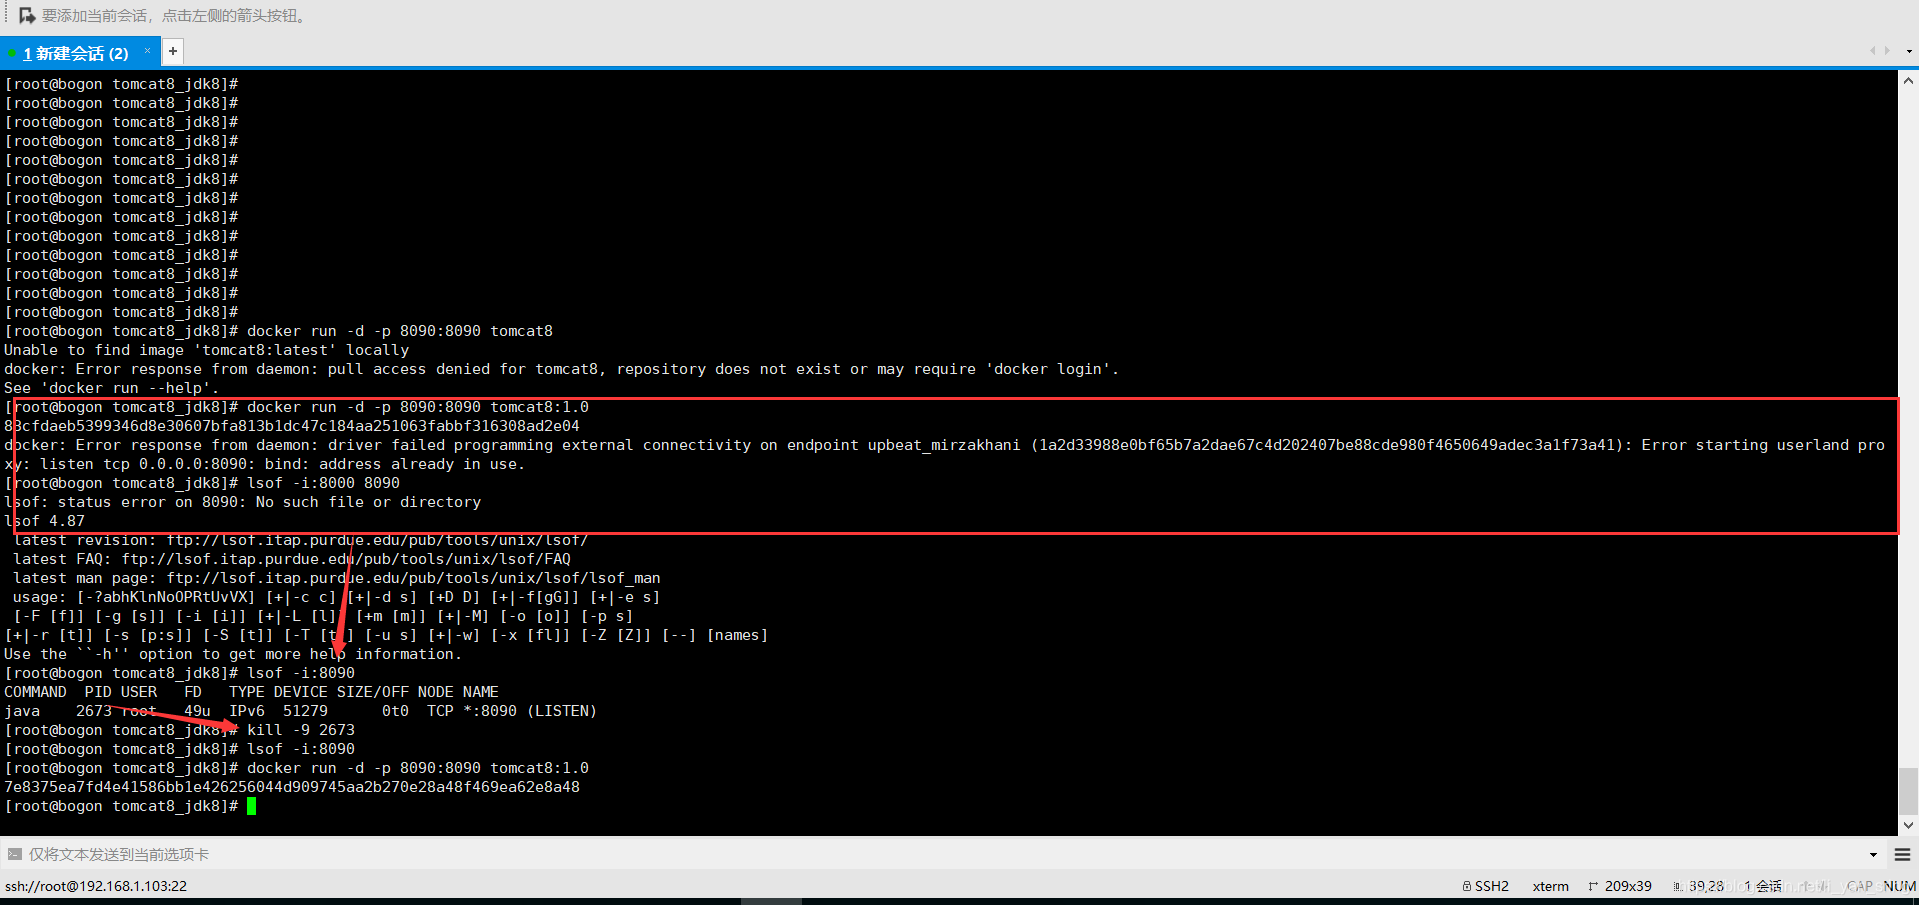1919x905 pixels.
Task: Click the SSH2 lock indicator in status bar
Action: [x=1485, y=886]
